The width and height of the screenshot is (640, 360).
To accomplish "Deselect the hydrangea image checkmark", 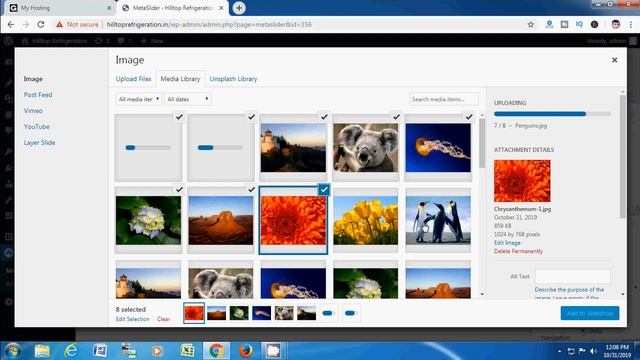I will coord(179,189).
